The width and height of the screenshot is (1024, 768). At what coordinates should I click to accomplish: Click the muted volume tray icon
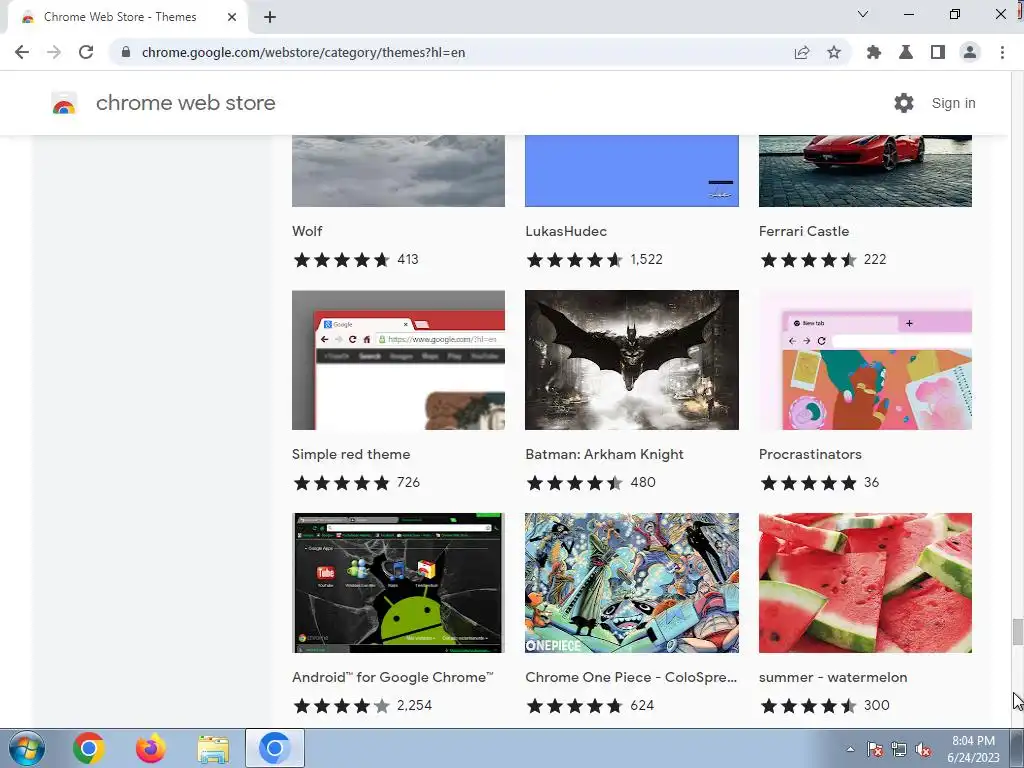coord(923,749)
